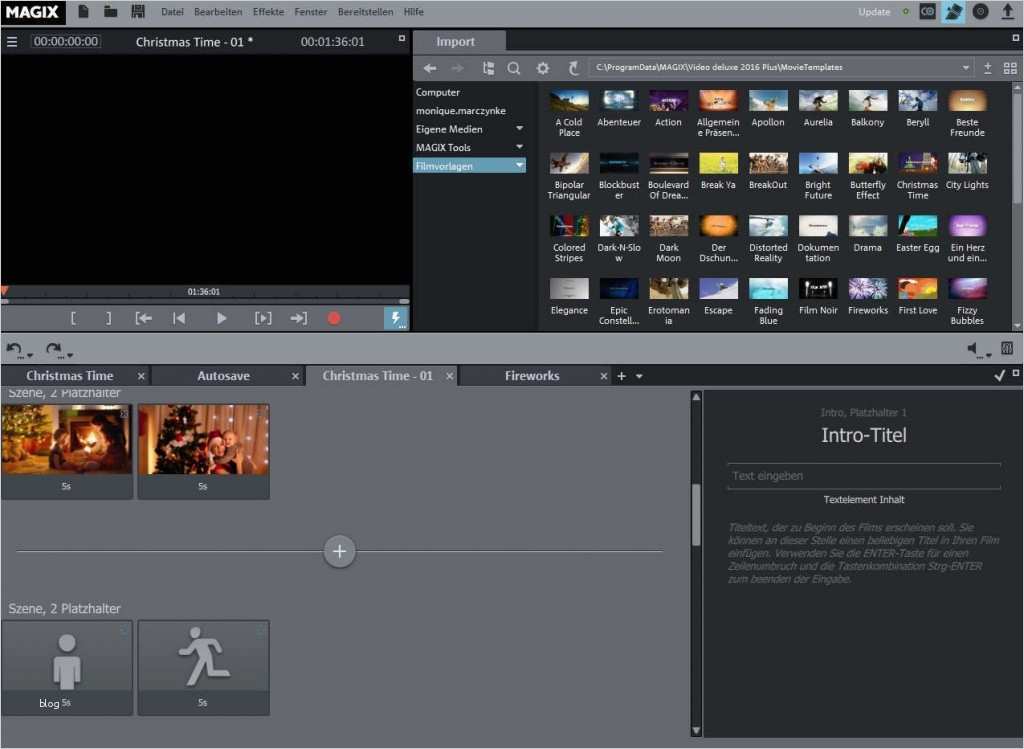The image size is (1024, 749).
Task: Click the save project disk icon
Action: tap(138, 12)
